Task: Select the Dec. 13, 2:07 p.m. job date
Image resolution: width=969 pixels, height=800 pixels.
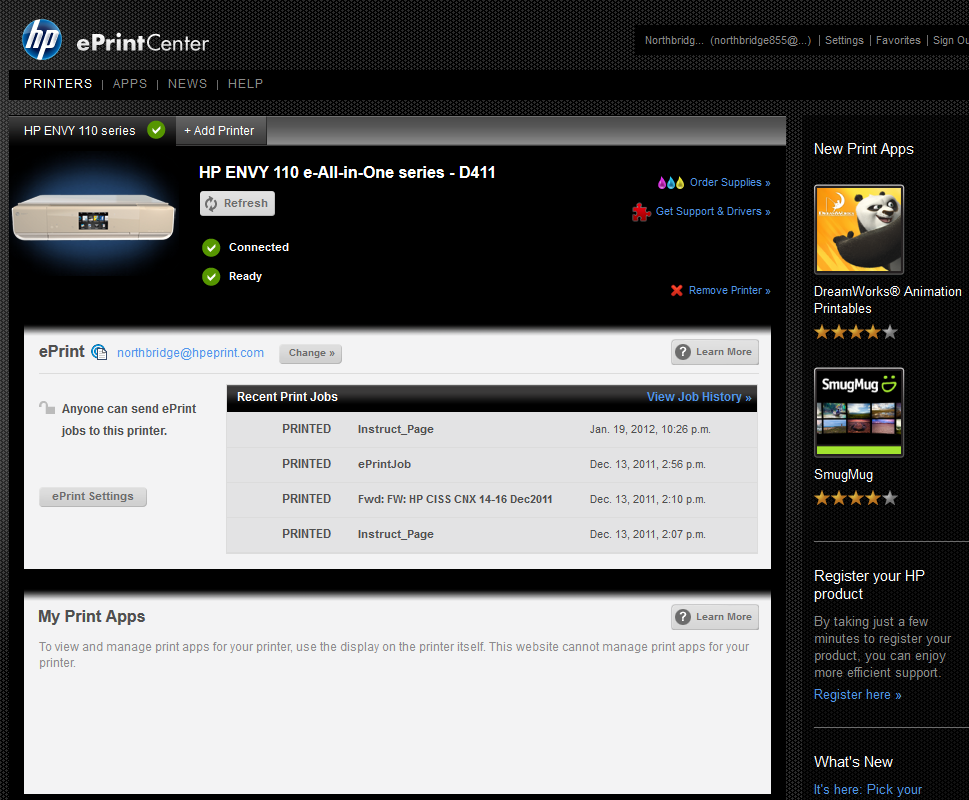Action: tap(648, 534)
